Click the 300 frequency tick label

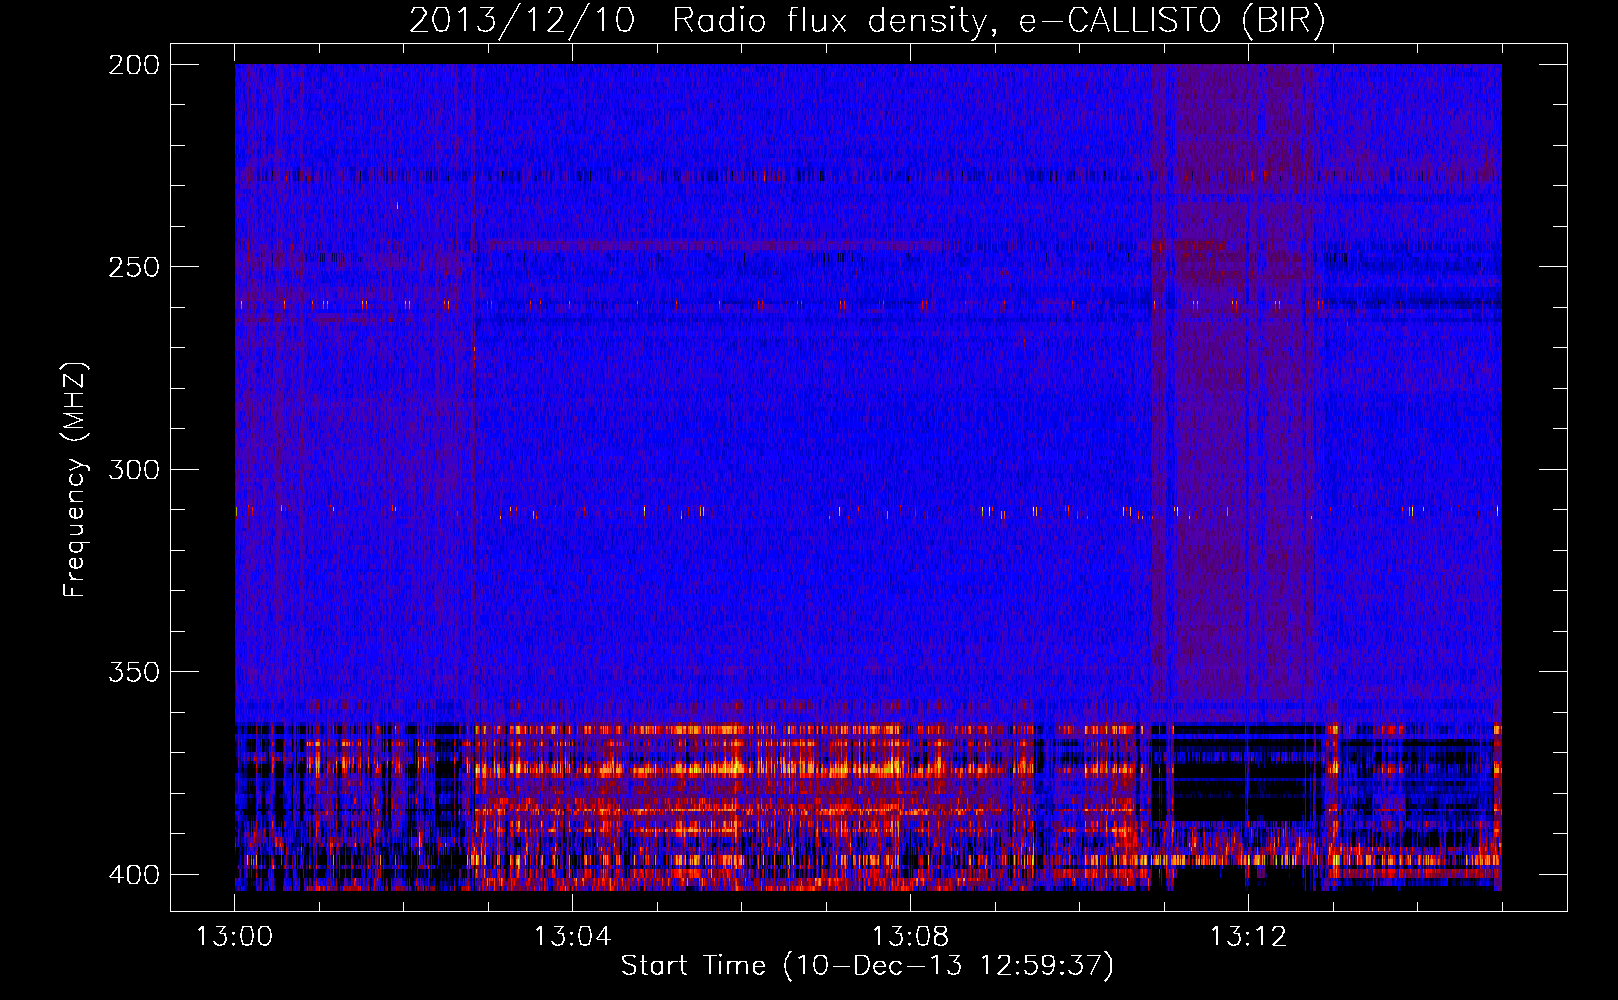pos(133,469)
